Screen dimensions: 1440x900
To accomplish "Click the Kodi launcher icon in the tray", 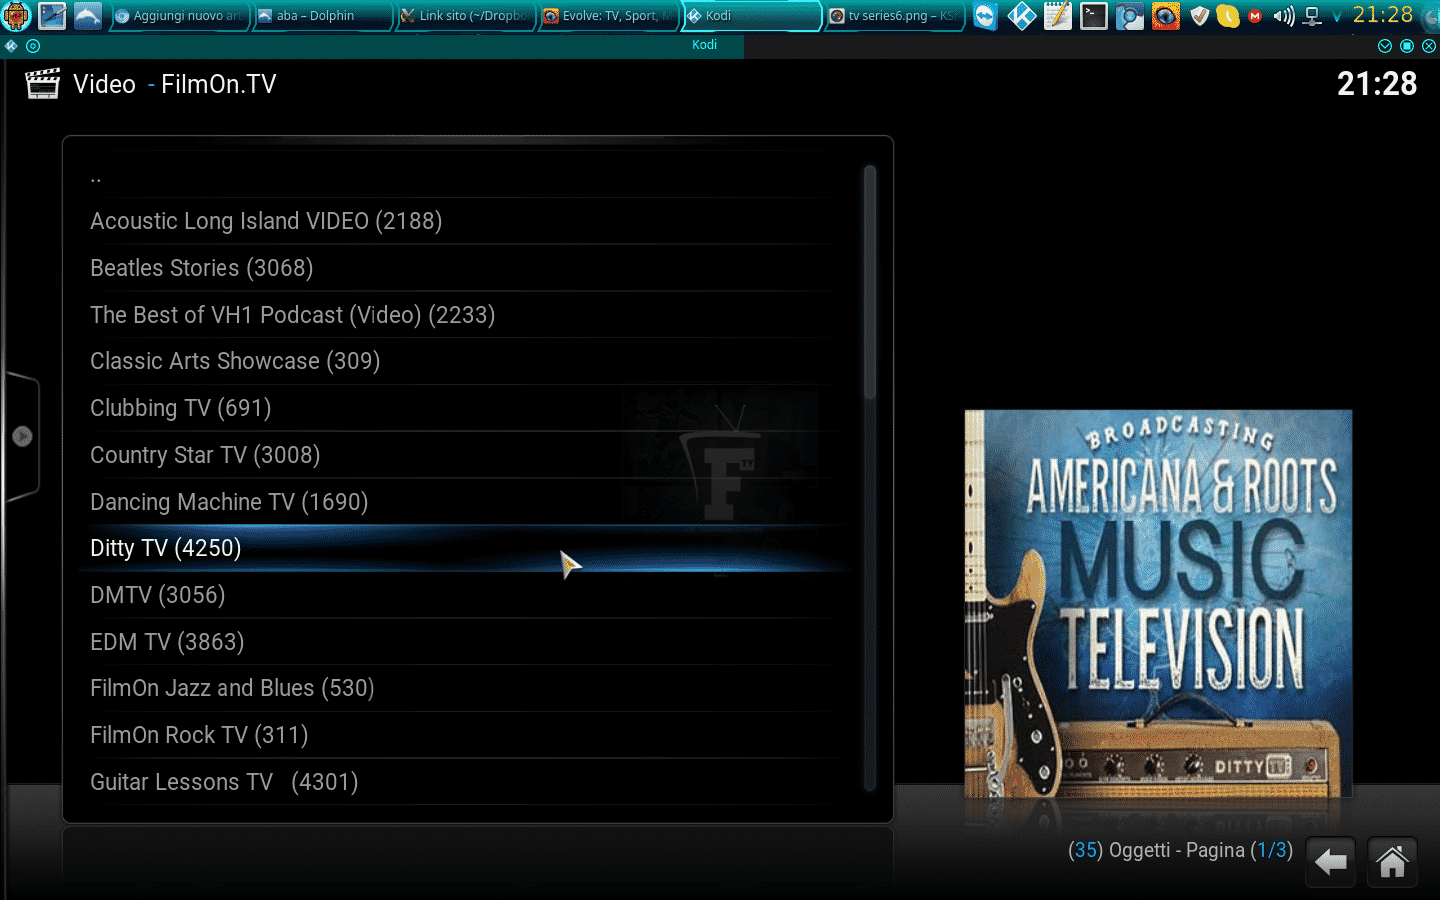I will click(1022, 16).
